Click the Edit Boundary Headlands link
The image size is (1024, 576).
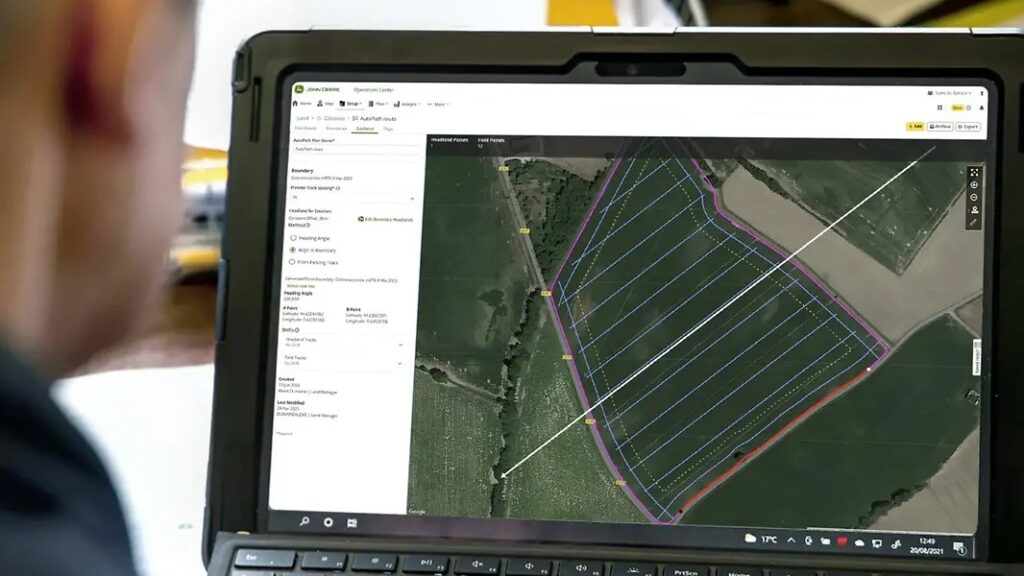[386, 219]
